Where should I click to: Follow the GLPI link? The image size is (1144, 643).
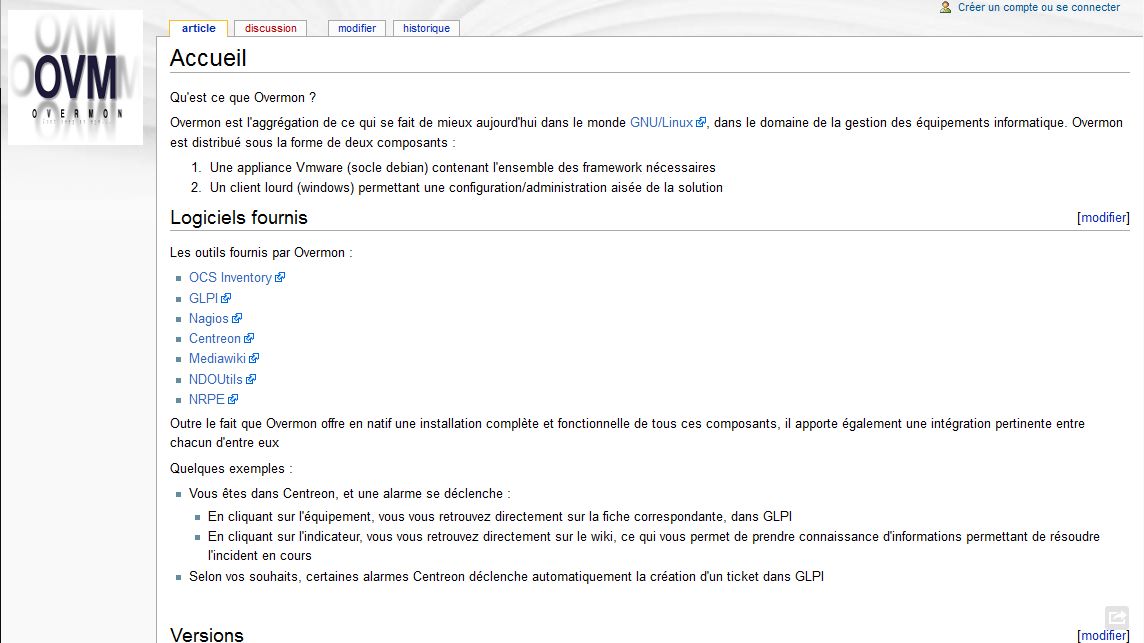pyautogui.click(x=203, y=298)
